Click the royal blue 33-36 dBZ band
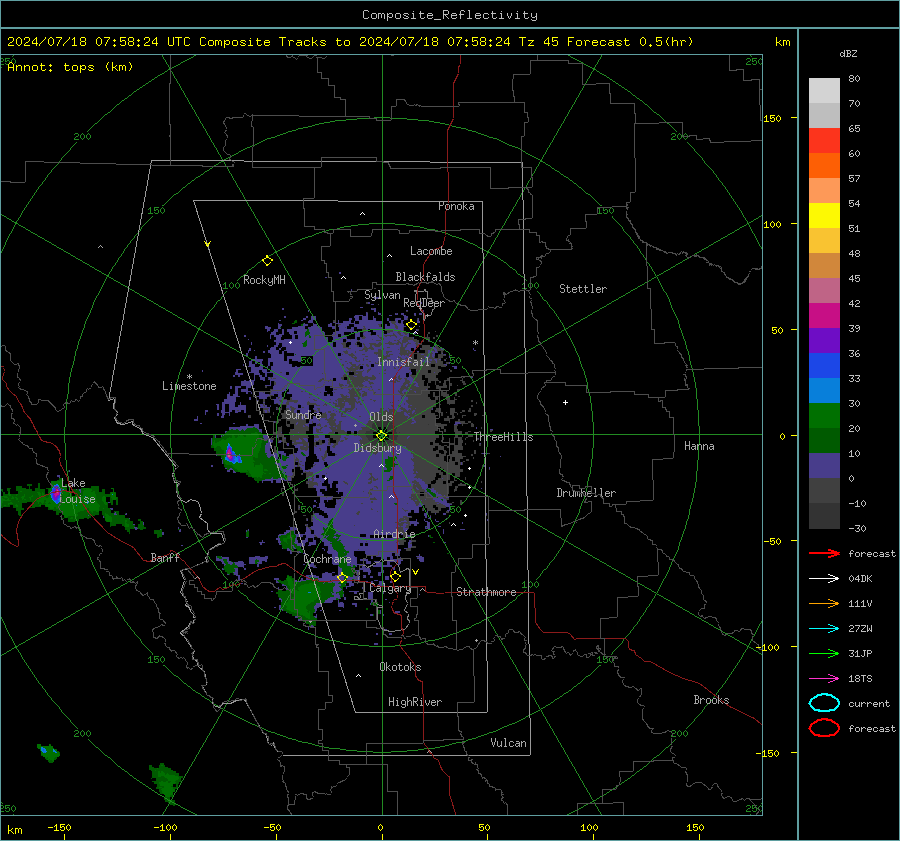This screenshot has height=841, width=900. (x=824, y=366)
